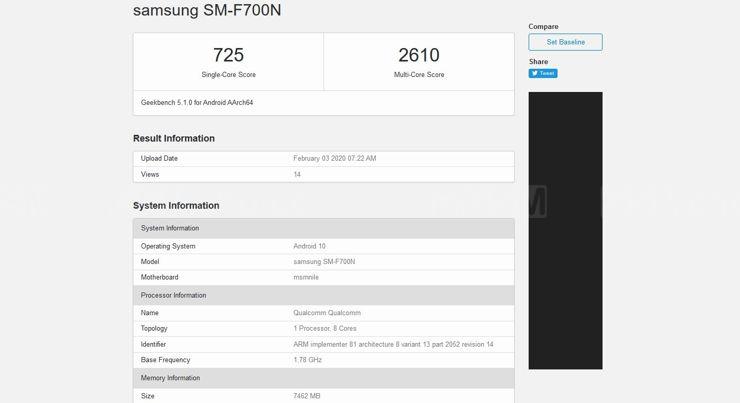Select Geekbench 5.1.0 for Android AArch64 text
Image resolution: width=740 pixels, height=403 pixels.
point(197,102)
